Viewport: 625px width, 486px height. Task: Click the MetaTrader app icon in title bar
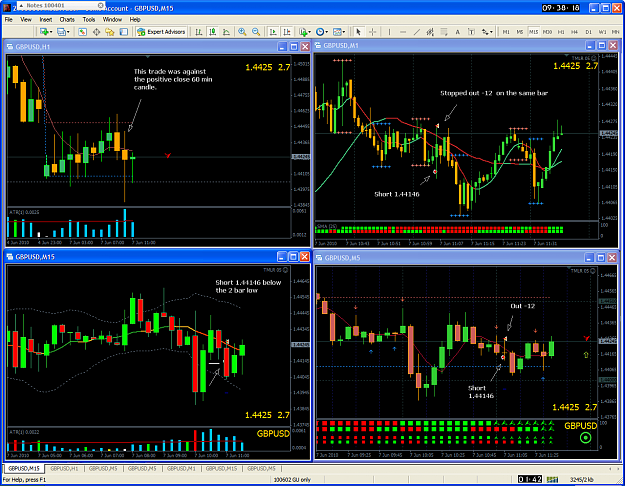pyautogui.click(x=6, y=8)
